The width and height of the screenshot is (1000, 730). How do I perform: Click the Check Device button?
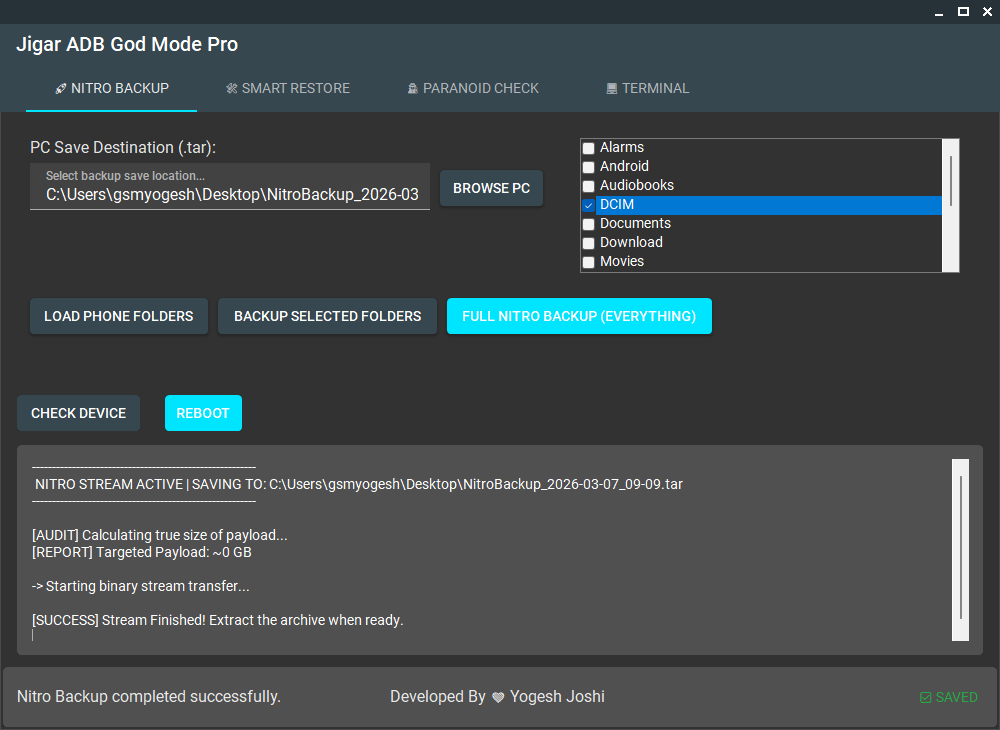[78, 413]
